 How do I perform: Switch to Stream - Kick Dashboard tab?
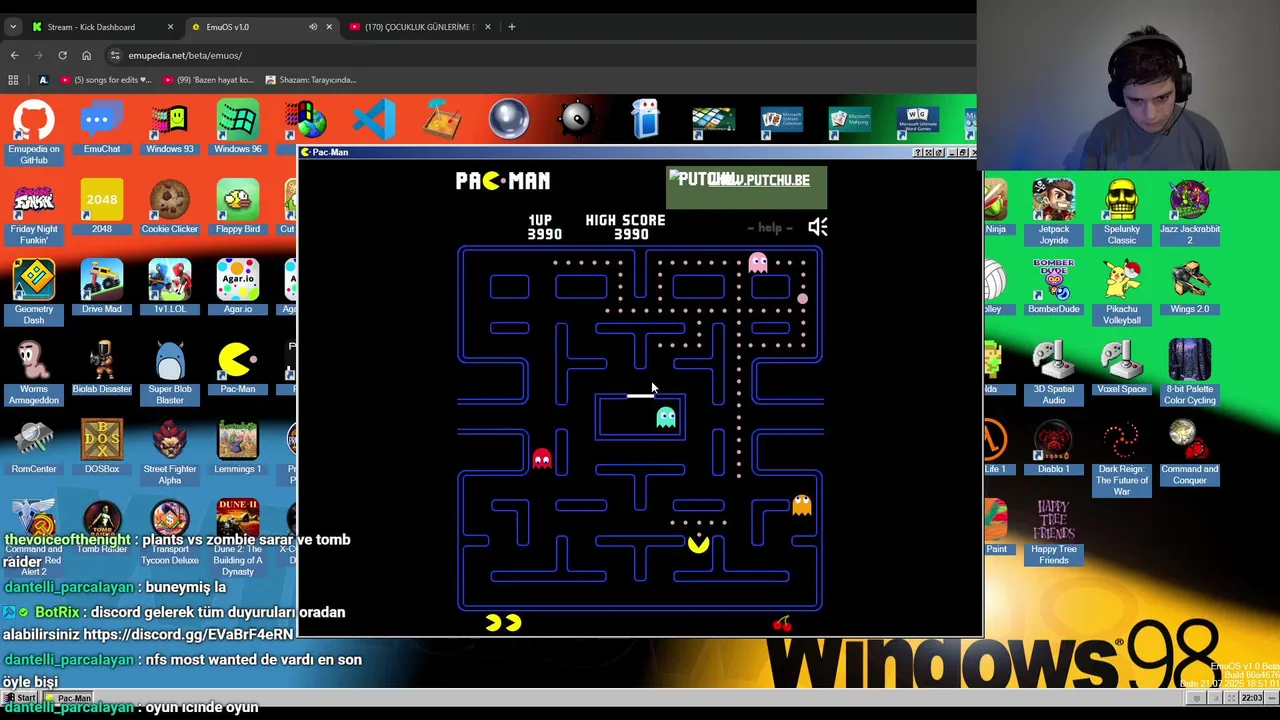(91, 27)
